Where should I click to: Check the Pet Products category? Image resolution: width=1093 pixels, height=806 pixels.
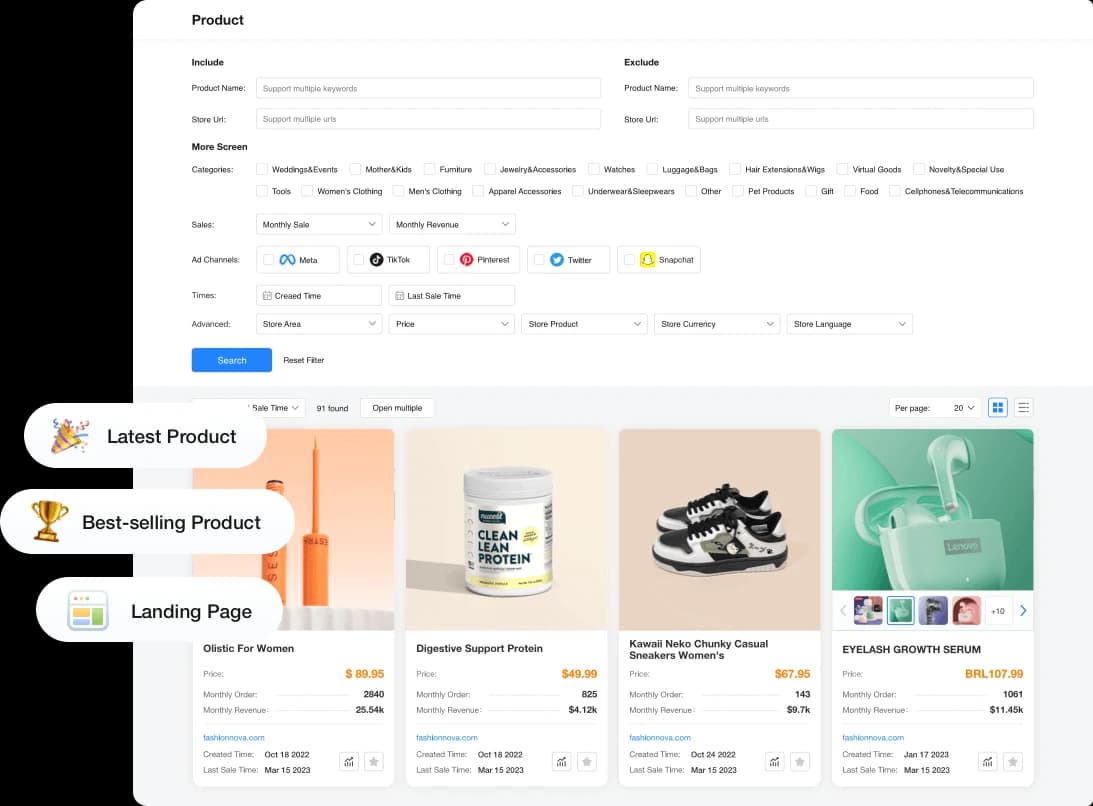(x=737, y=191)
